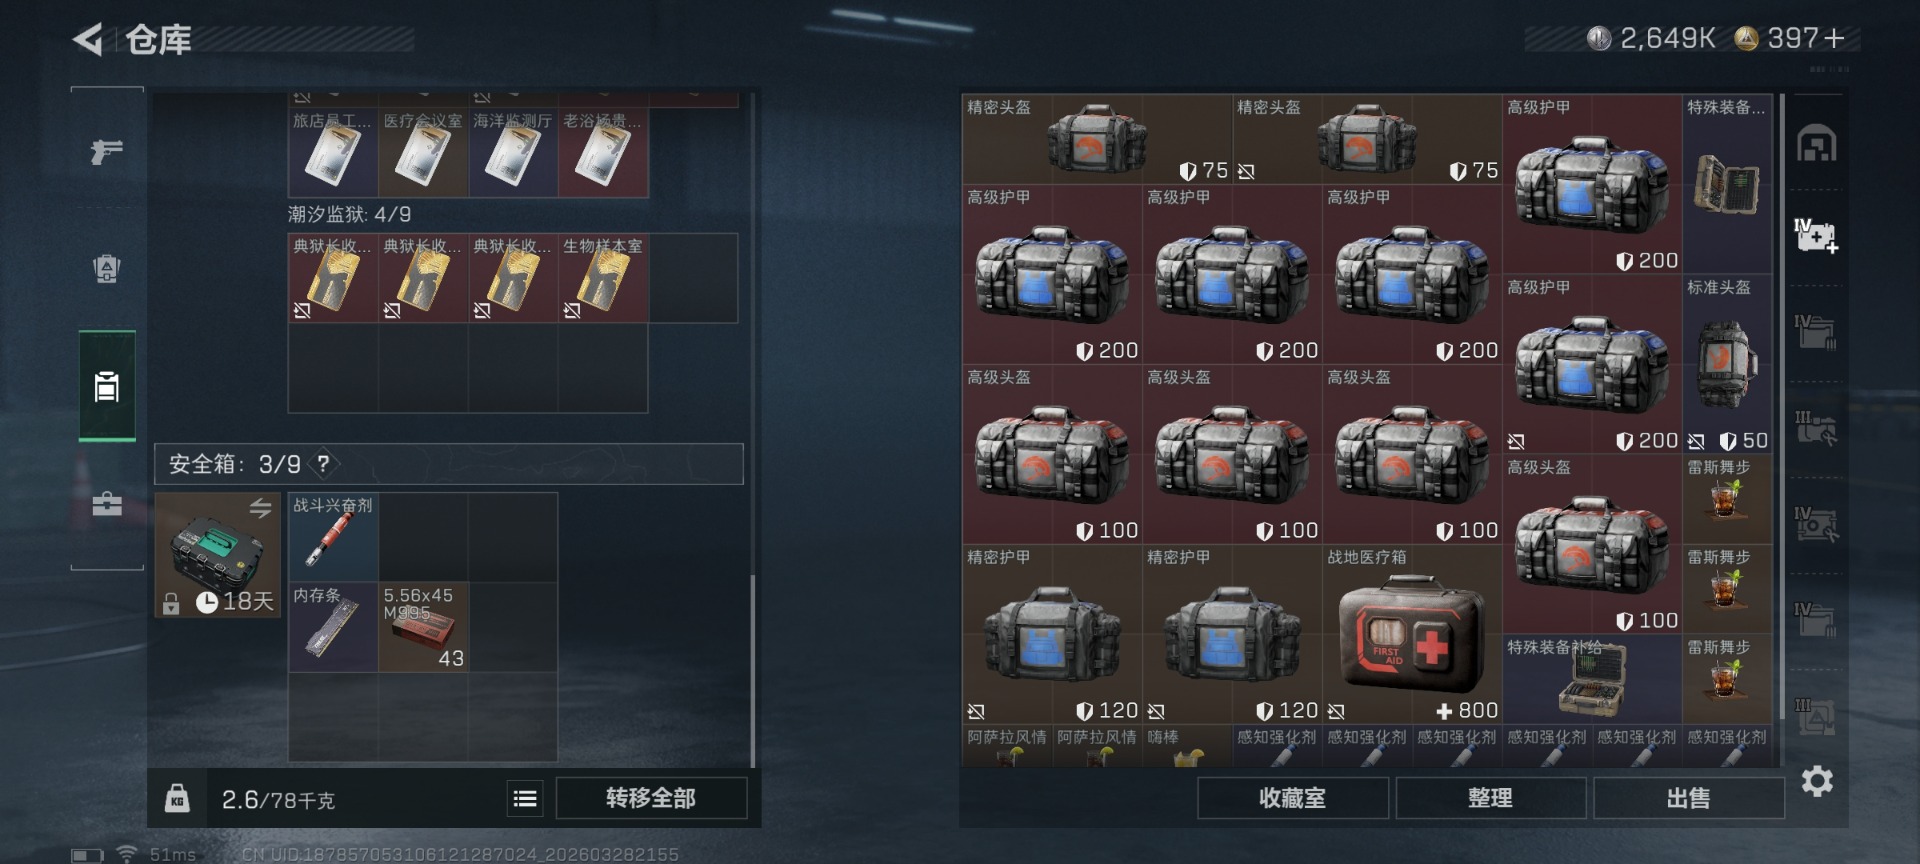This screenshot has height=864, width=1920.
Task: Toggle list view next to 转移全部
Action: [525, 798]
